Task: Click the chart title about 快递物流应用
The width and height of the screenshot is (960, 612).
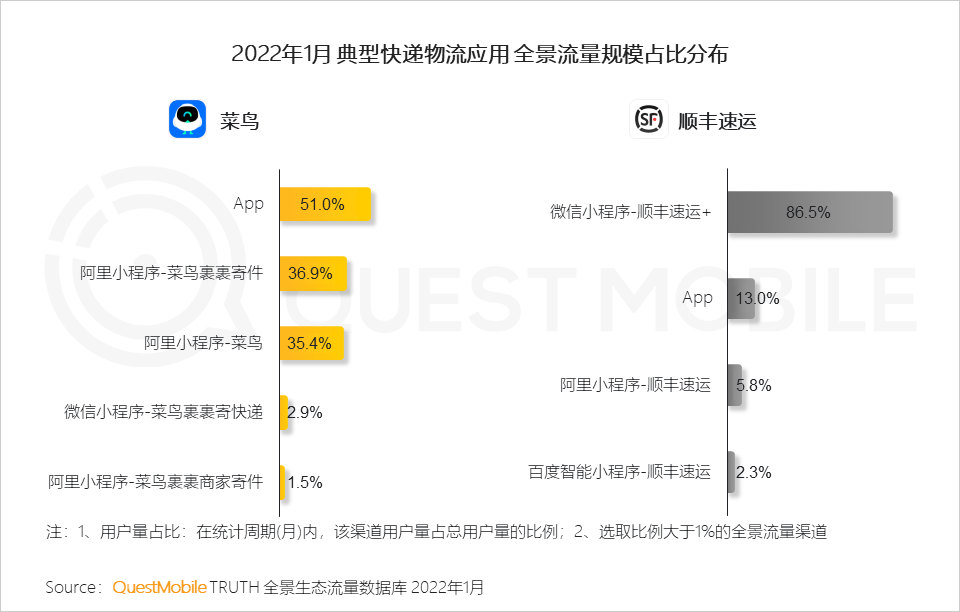Action: point(479,54)
